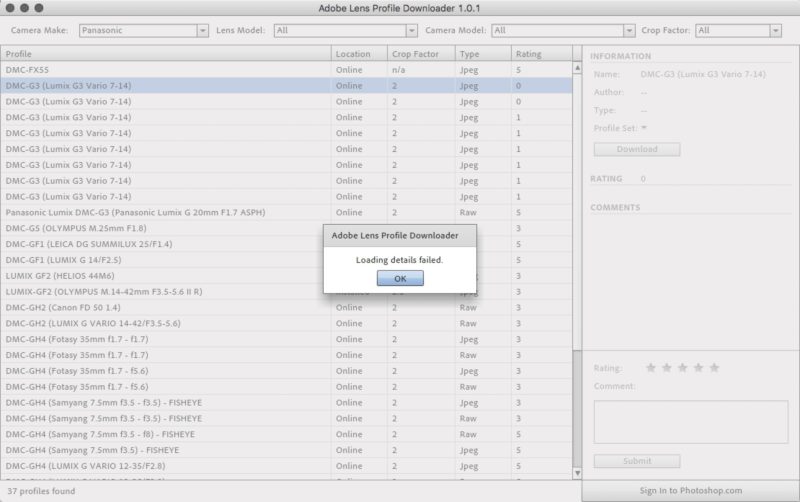Click the Name value DMC-G3 in Information panel
800x502 pixels.
[703, 74]
